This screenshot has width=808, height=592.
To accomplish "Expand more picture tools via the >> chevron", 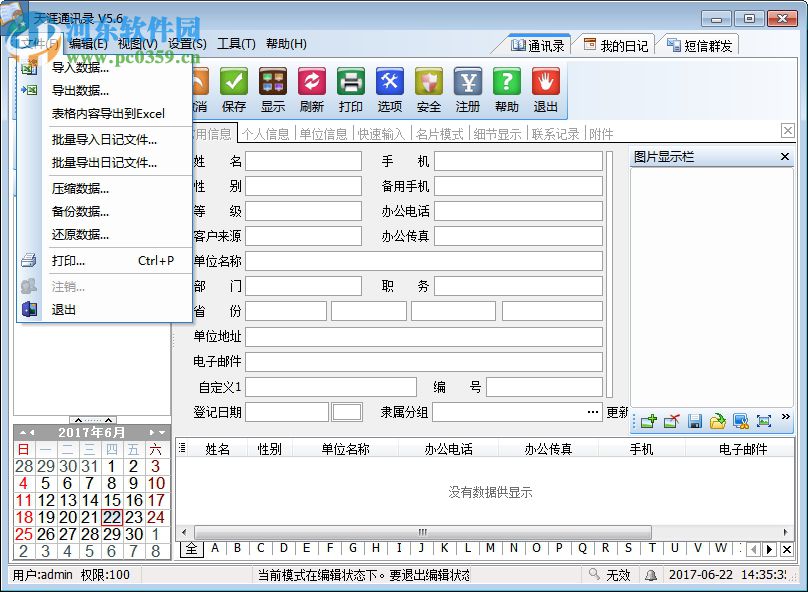I will [787, 417].
